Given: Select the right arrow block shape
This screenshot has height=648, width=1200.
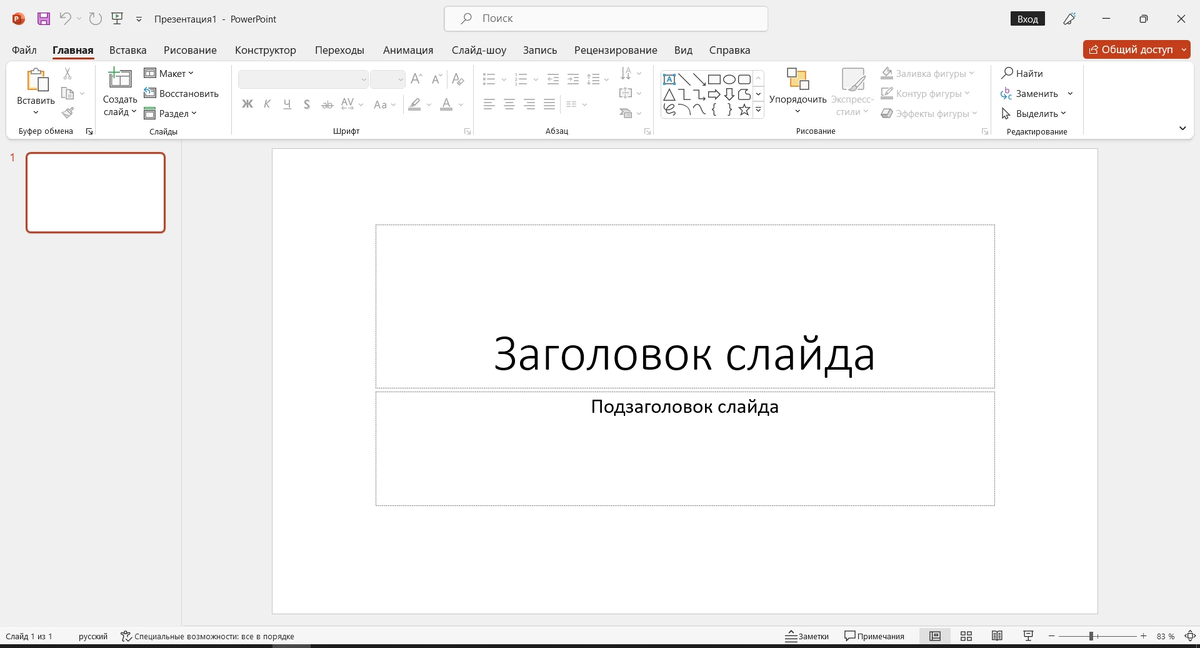Looking at the screenshot, I should tap(714, 95).
